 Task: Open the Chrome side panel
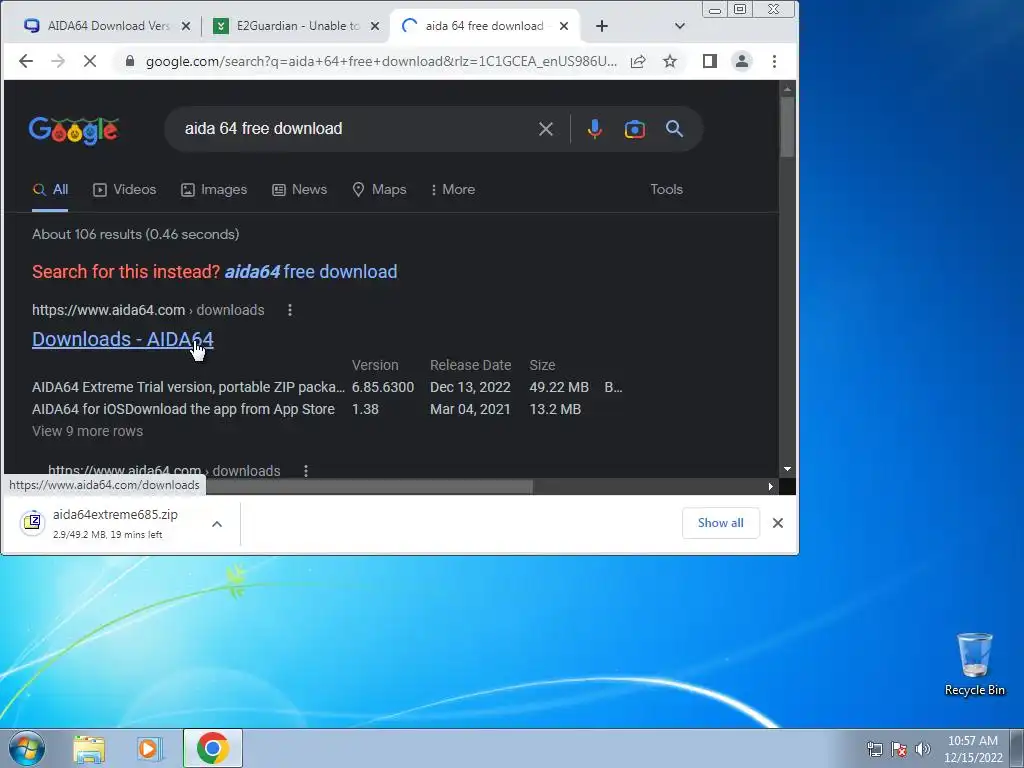click(710, 61)
